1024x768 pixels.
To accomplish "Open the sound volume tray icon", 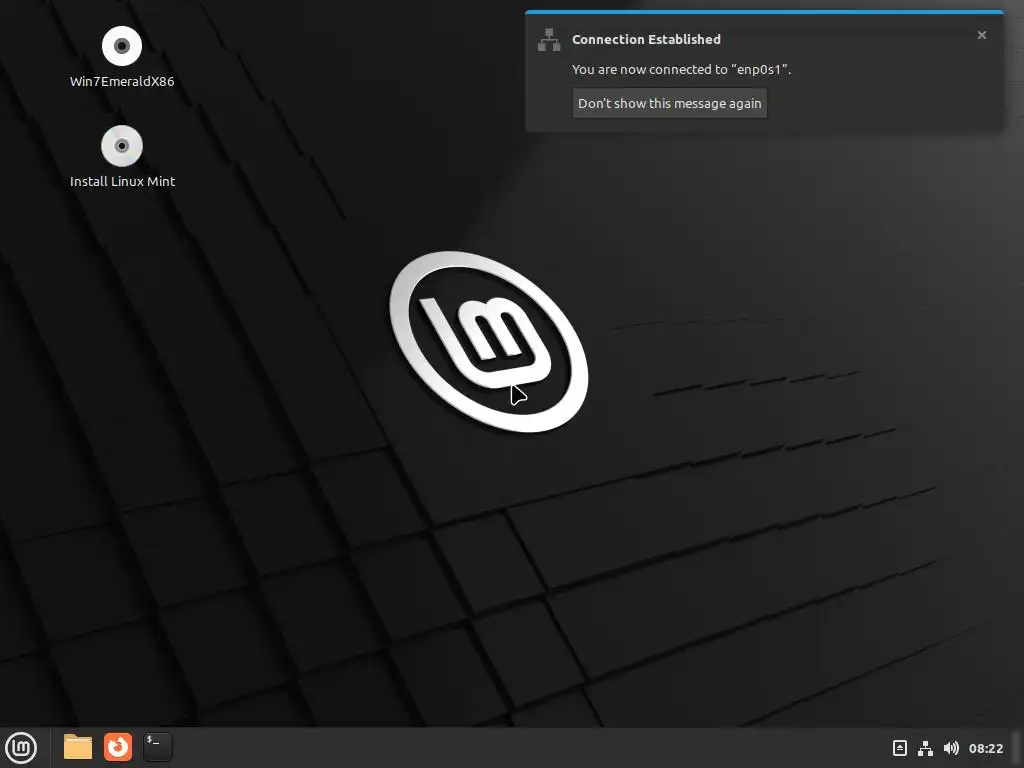I will [x=952, y=748].
